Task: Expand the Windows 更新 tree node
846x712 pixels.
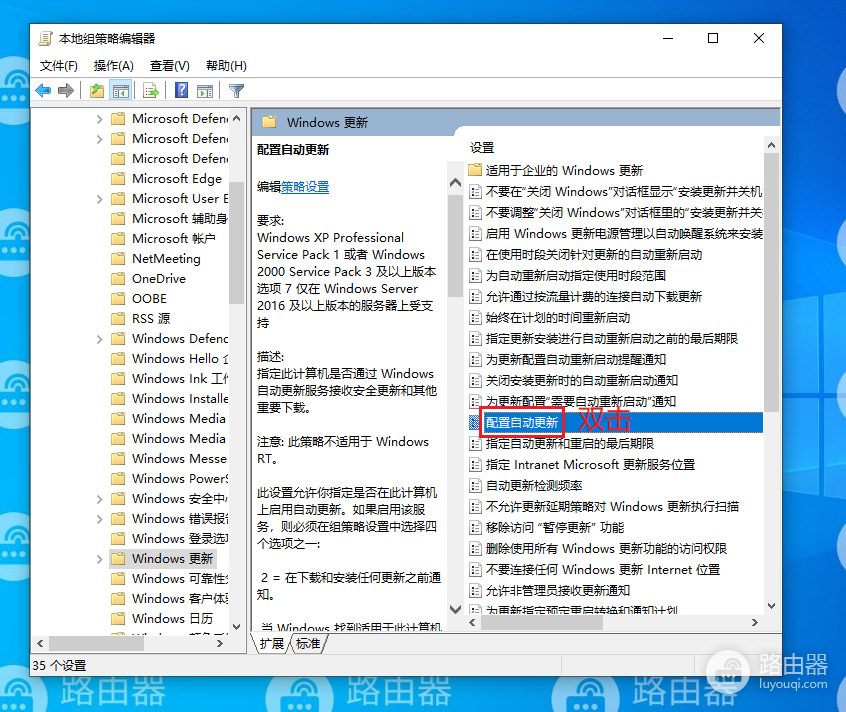Action: tap(99, 559)
